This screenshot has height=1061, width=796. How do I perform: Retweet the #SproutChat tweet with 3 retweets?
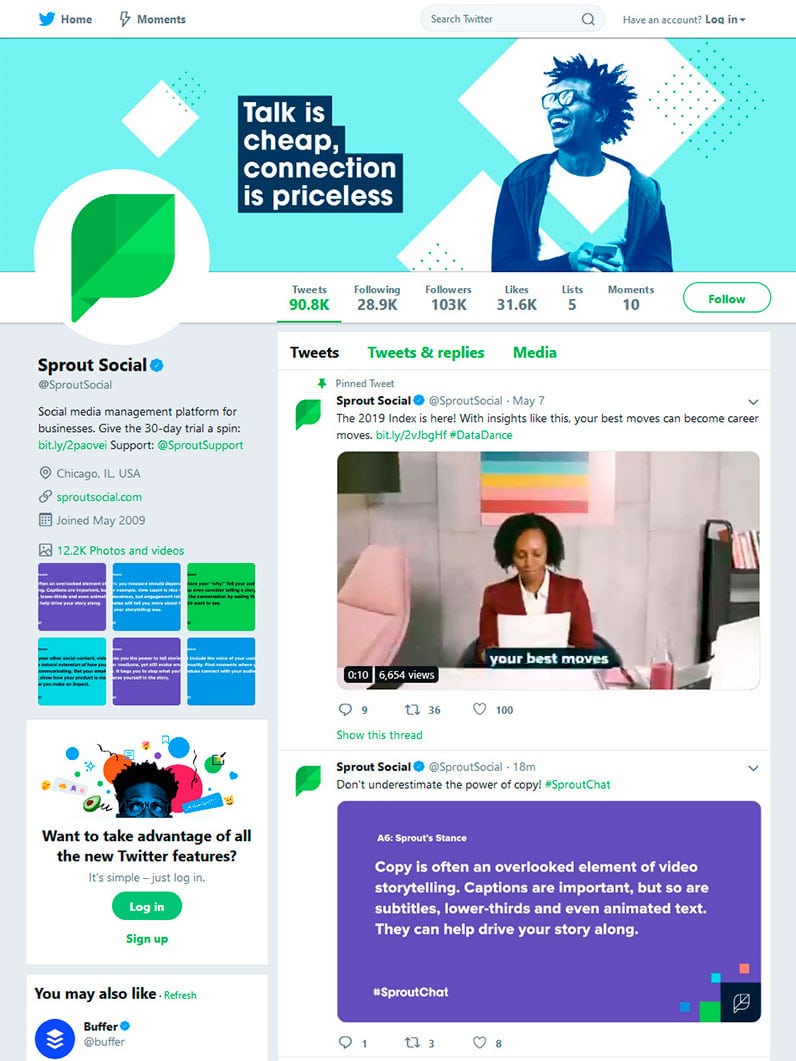point(412,1042)
